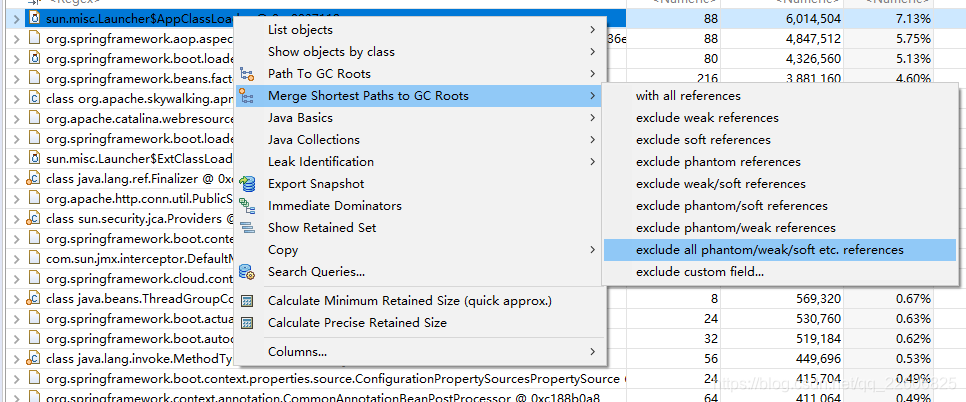Open the Show objects by class submenu
966x402 pixels.
click(420, 52)
